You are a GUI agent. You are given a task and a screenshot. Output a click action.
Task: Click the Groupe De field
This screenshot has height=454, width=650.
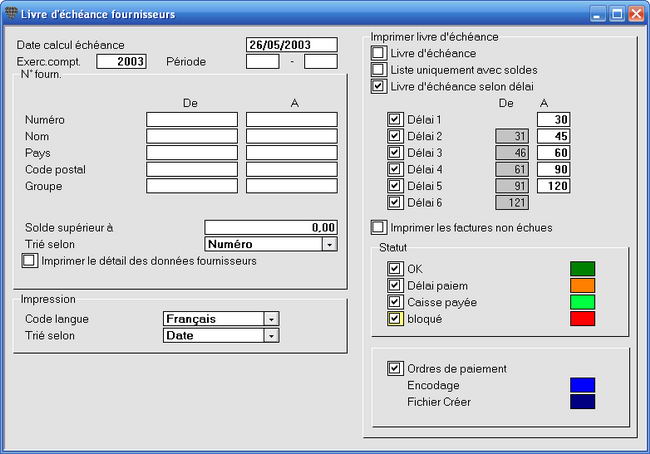point(192,186)
